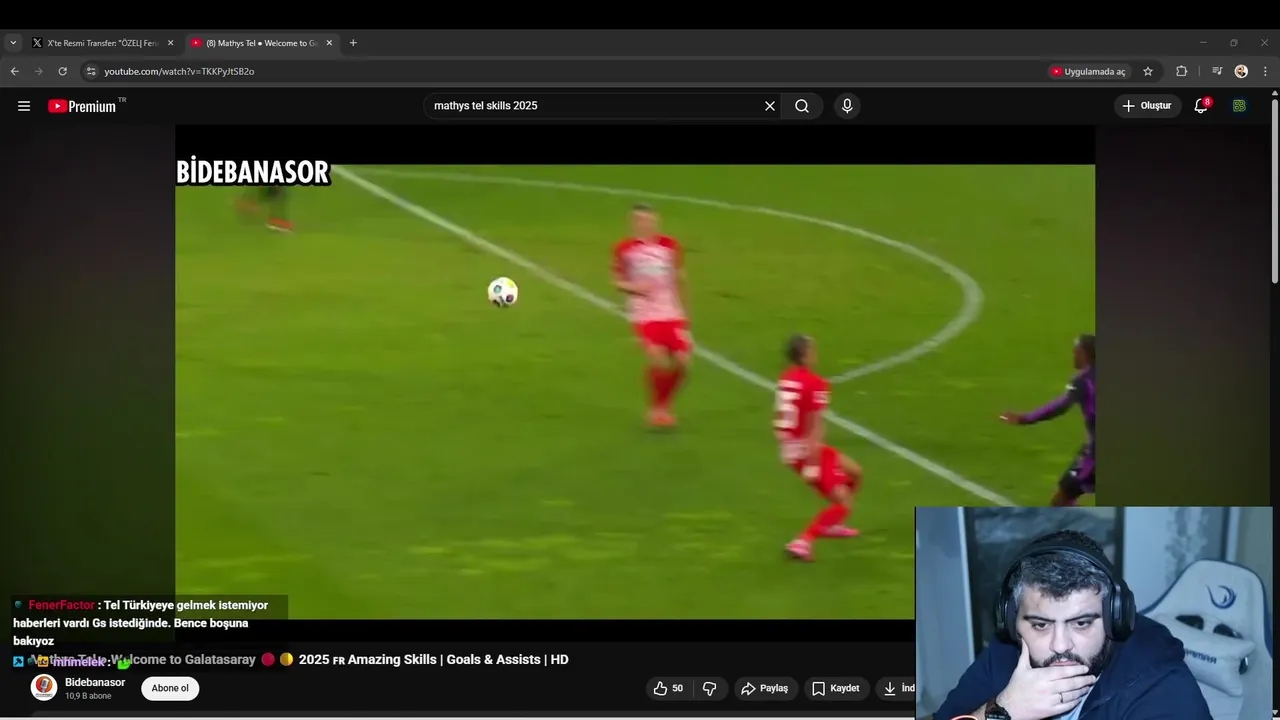Run search with magnifying glass button
1280x720 pixels.
pos(802,106)
